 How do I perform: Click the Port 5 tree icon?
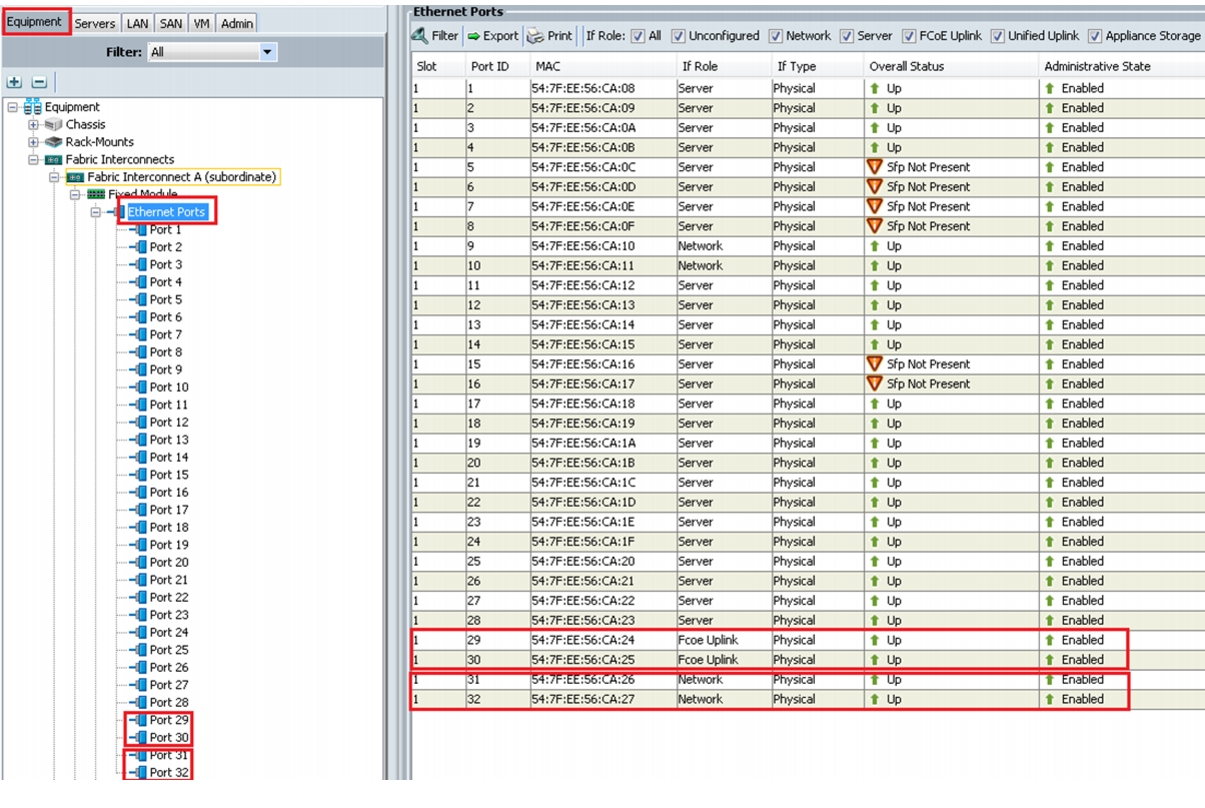click(140, 300)
